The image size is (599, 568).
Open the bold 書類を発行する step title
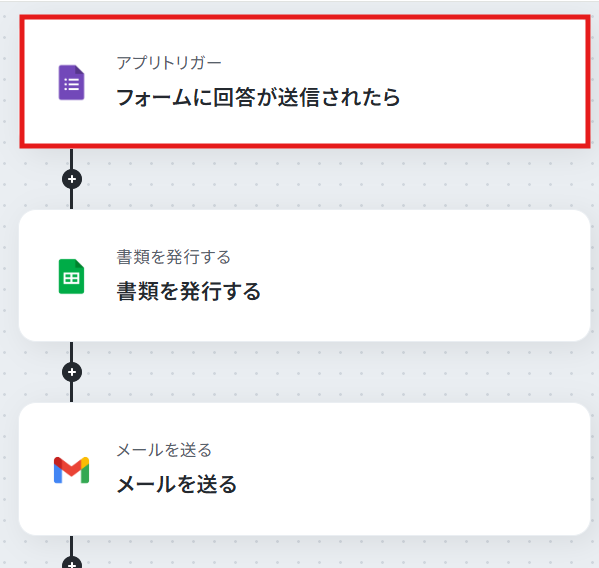coord(189,291)
